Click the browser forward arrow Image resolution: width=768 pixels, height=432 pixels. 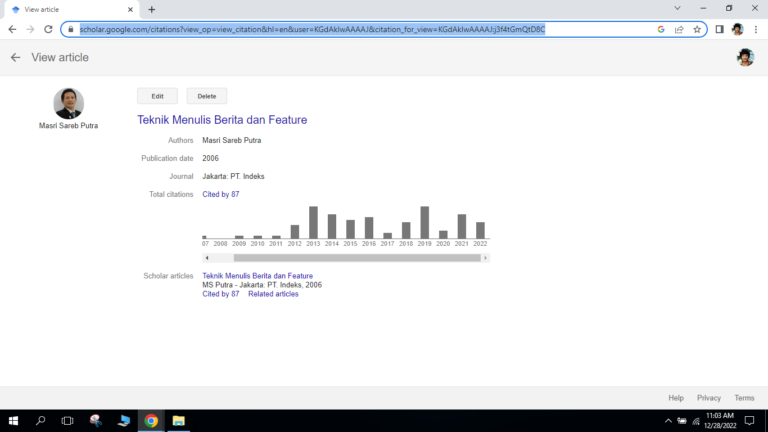pyautogui.click(x=30, y=29)
